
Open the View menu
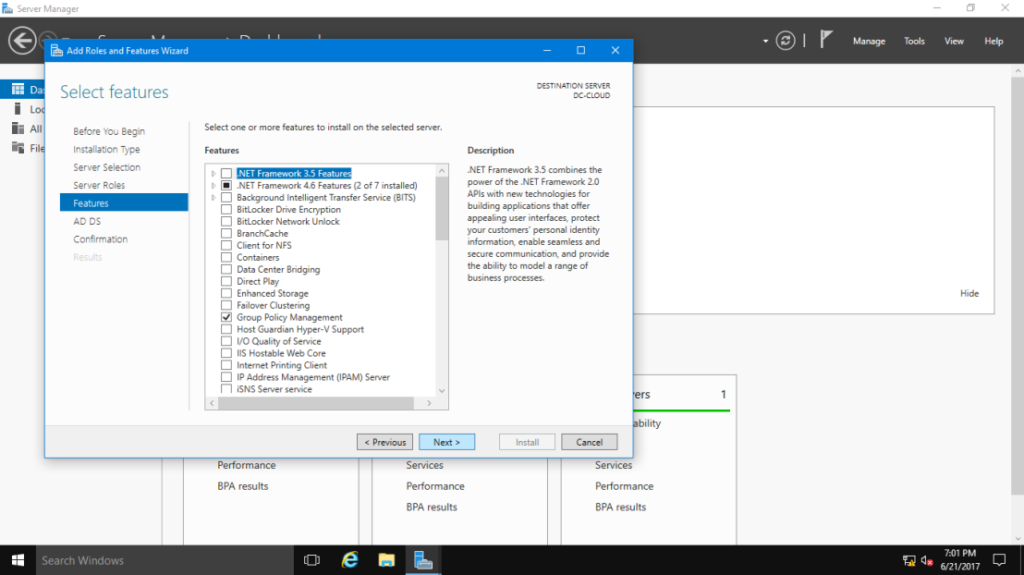click(953, 41)
